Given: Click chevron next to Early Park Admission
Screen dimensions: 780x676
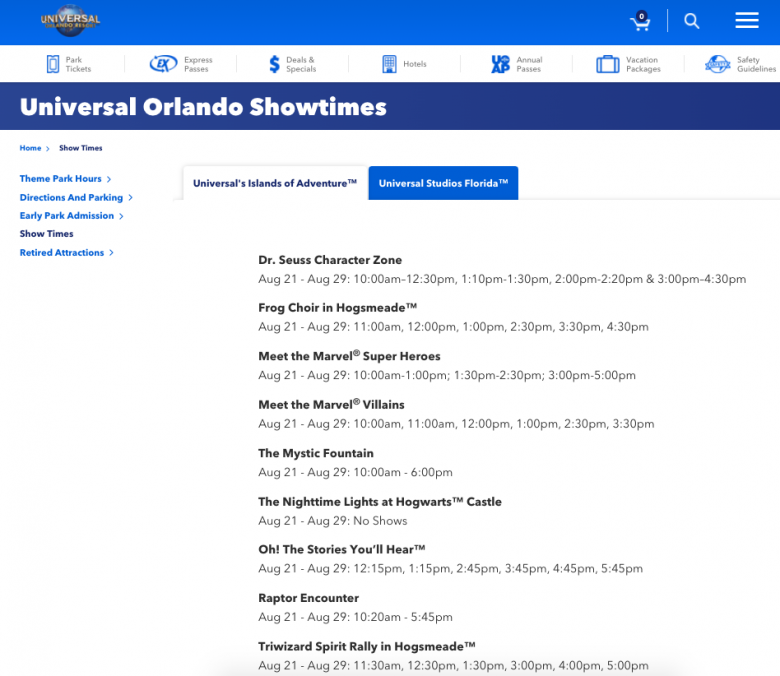Looking at the screenshot, I should pos(121,216).
